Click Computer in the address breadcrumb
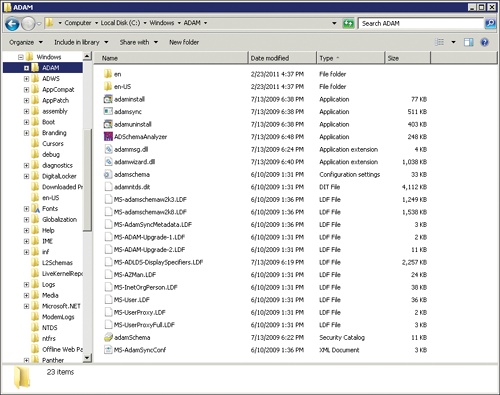This screenshot has height=395, width=500. click(x=78, y=23)
